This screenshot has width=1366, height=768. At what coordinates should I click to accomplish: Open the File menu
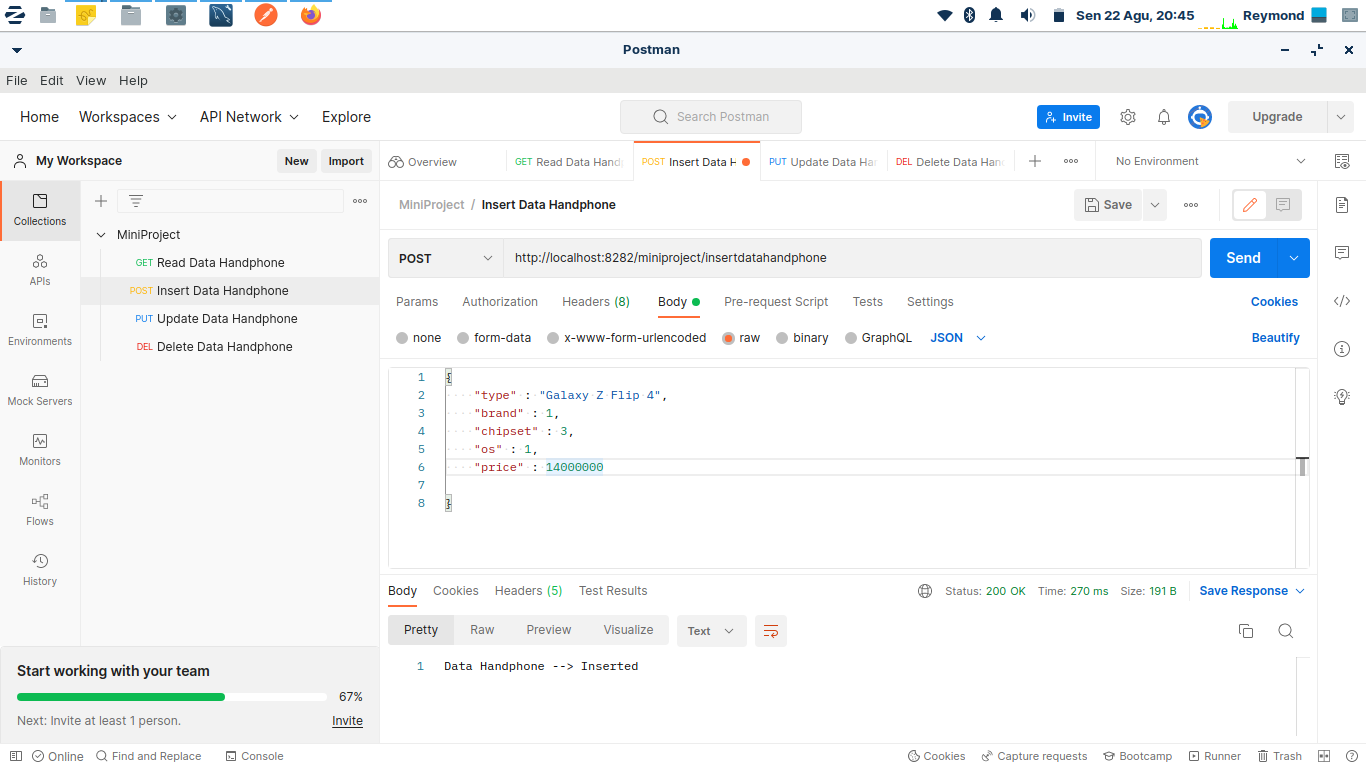click(x=17, y=81)
